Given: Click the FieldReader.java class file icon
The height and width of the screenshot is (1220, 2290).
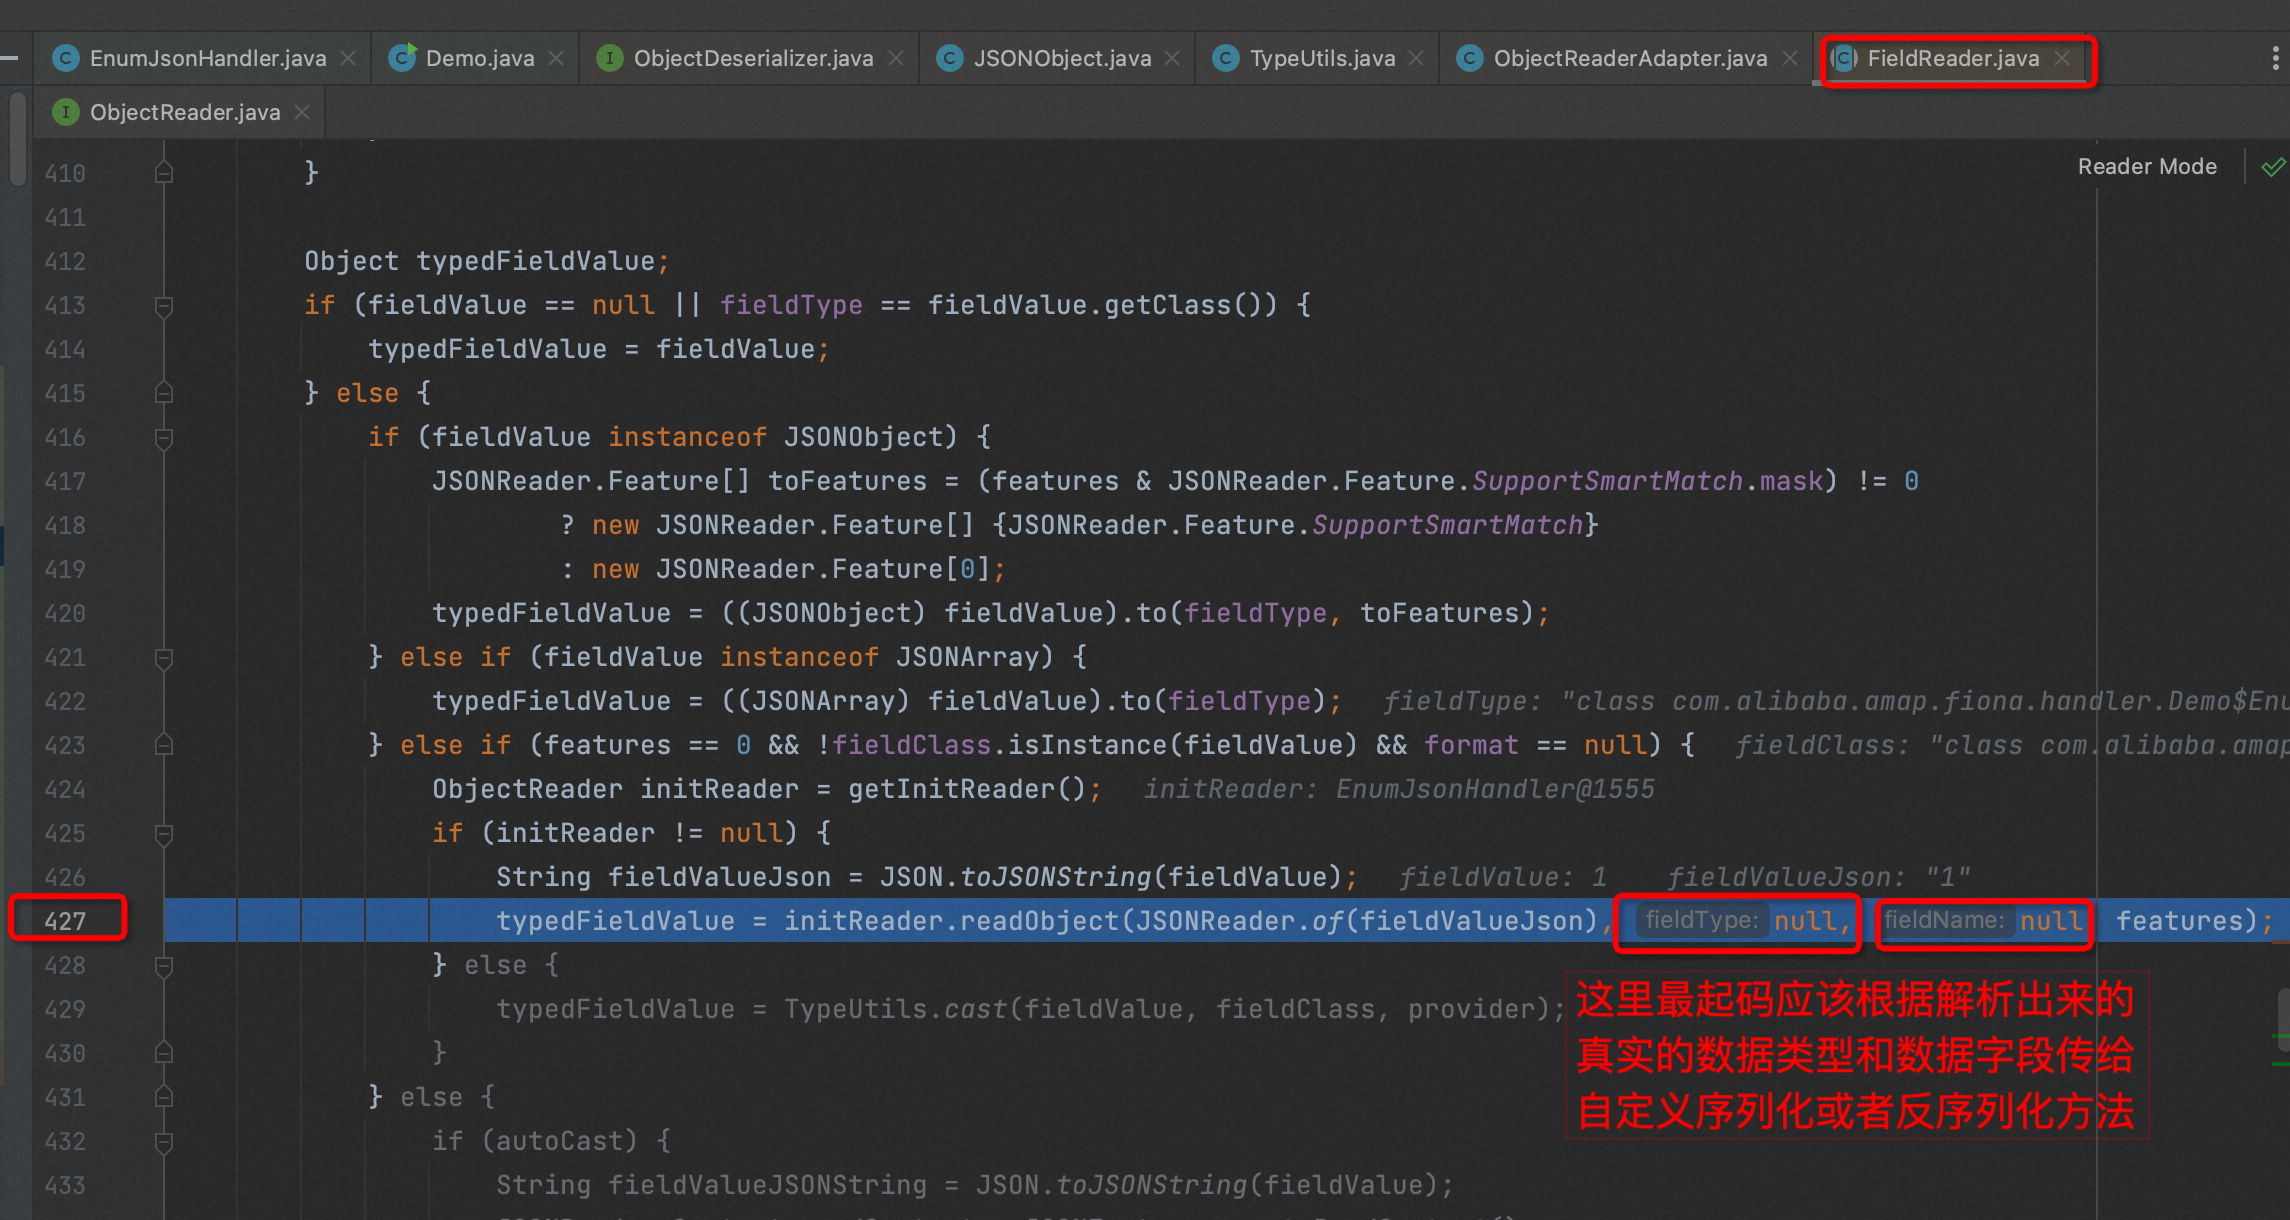Looking at the screenshot, I should (1841, 58).
